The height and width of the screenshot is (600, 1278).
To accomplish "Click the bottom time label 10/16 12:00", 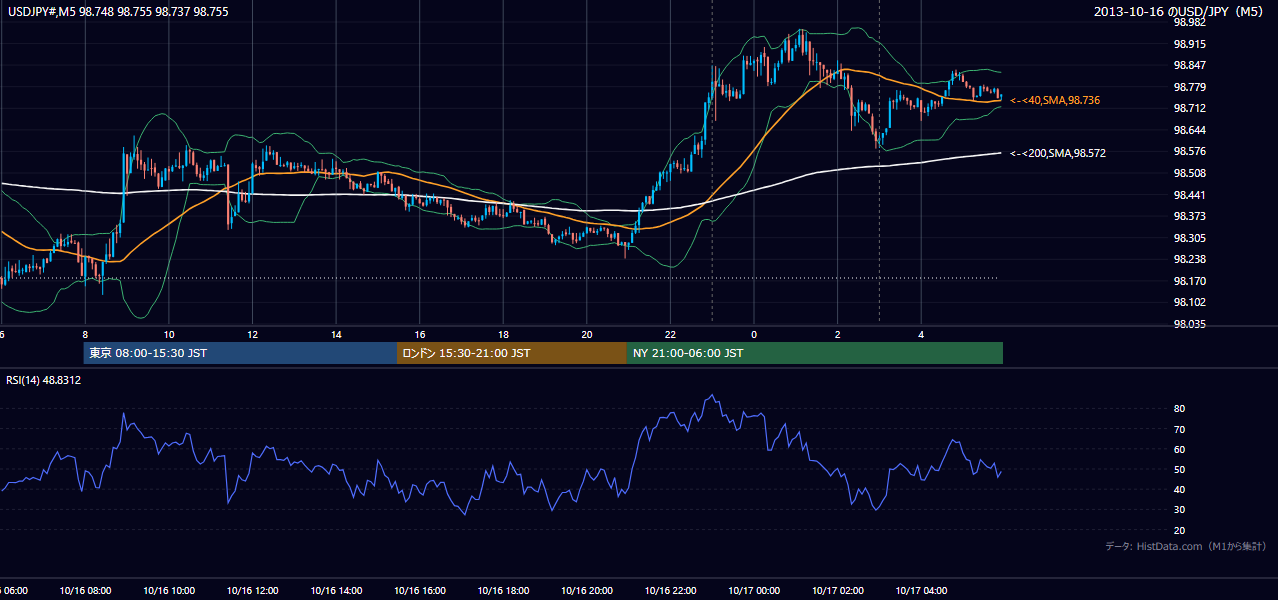I will [253, 590].
